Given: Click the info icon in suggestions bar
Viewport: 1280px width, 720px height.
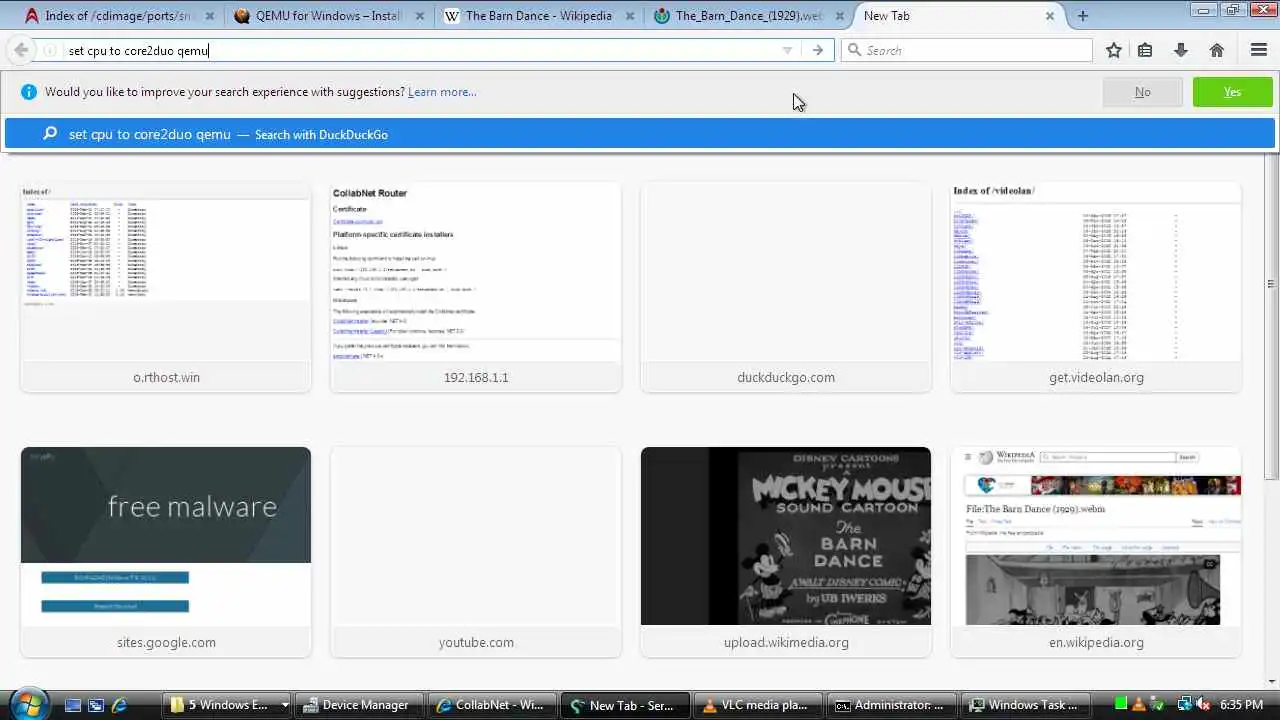Looking at the screenshot, I should (x=28, y=92).
